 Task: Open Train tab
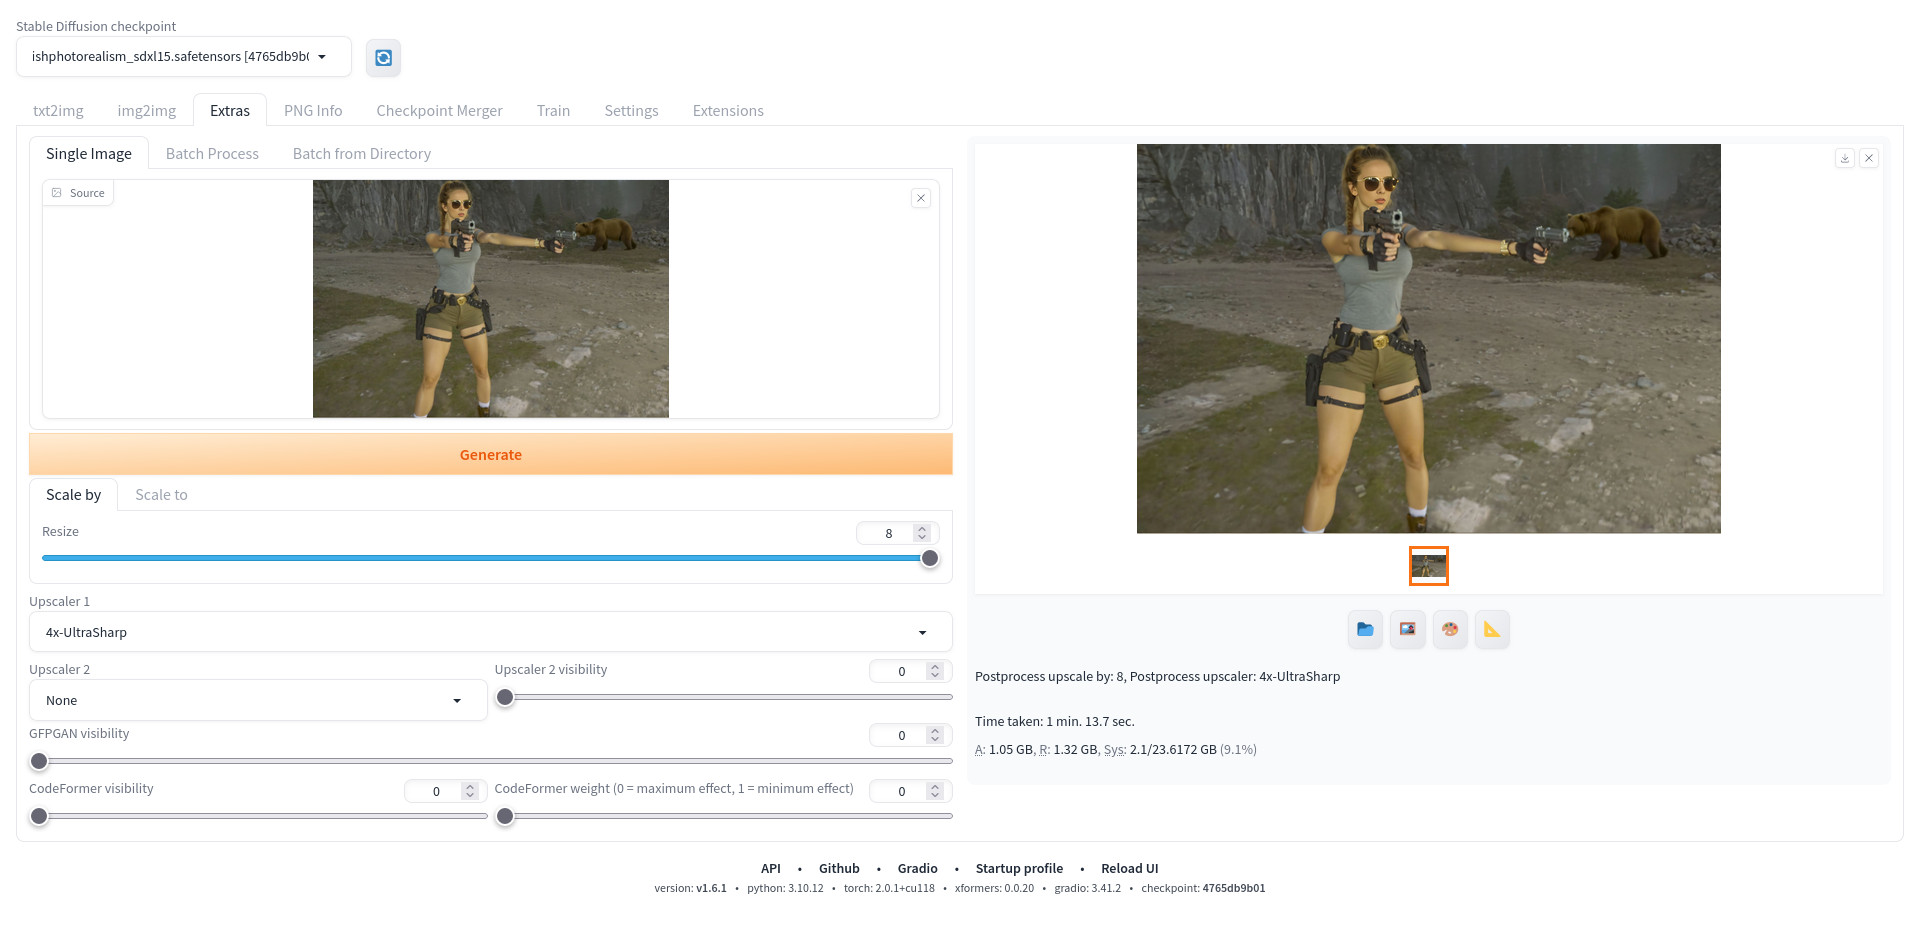553,110
